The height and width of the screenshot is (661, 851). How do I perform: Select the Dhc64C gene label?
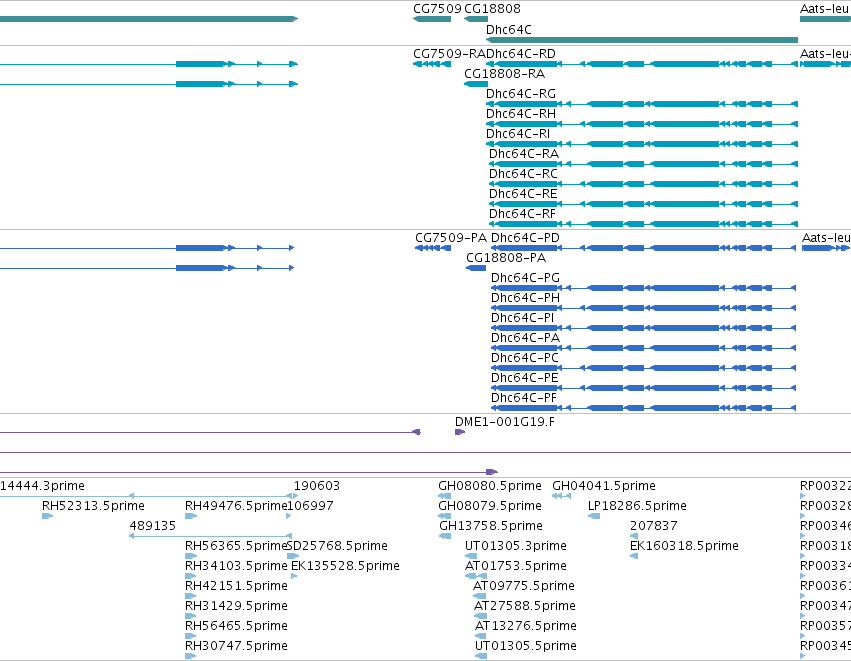(x=509, y=29)
